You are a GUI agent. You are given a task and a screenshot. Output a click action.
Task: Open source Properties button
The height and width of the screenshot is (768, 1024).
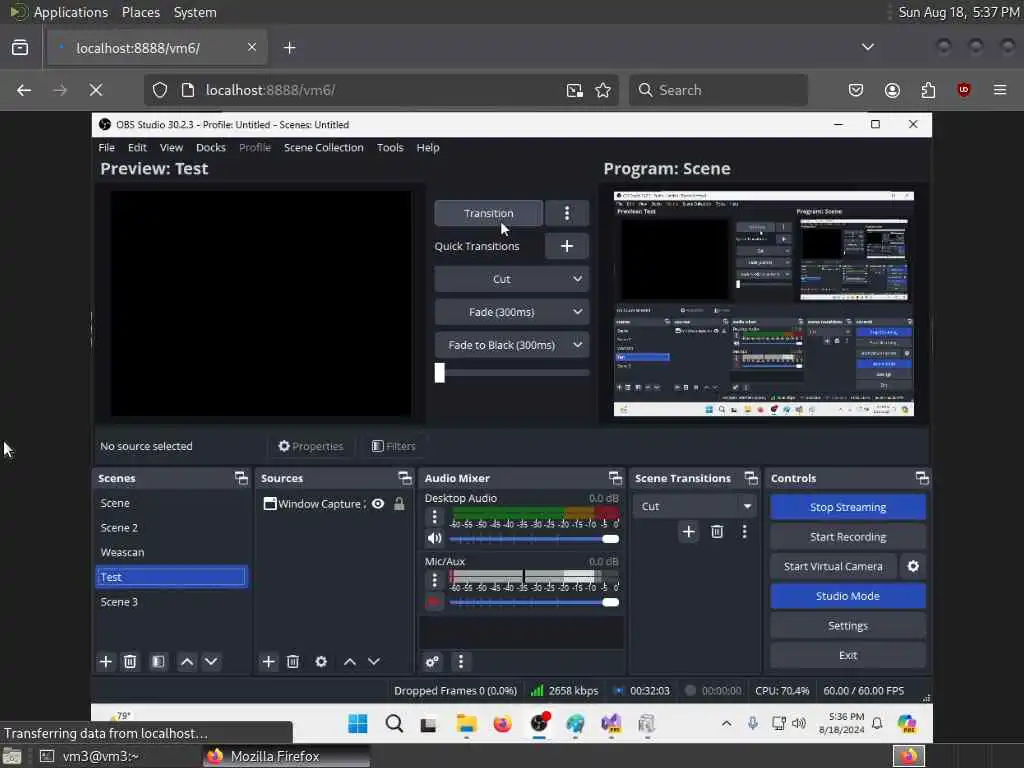pos(311,446)
